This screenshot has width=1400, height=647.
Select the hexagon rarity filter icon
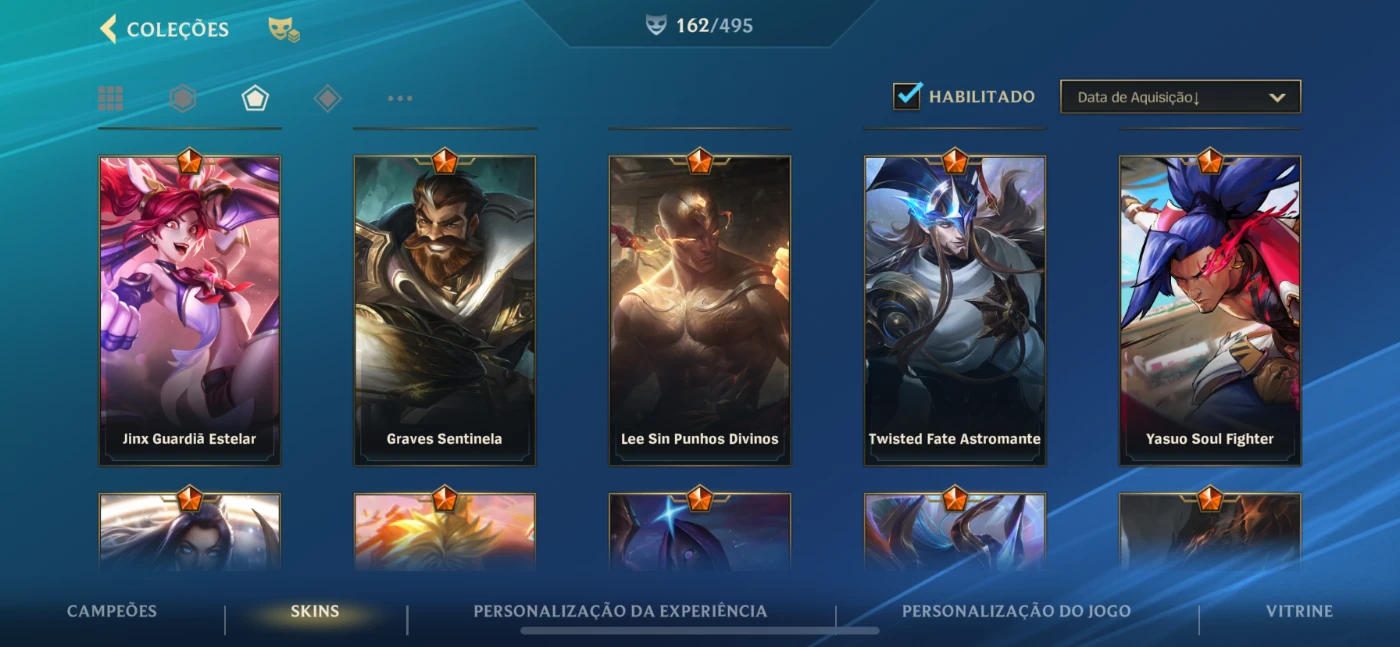pos(182,98)
